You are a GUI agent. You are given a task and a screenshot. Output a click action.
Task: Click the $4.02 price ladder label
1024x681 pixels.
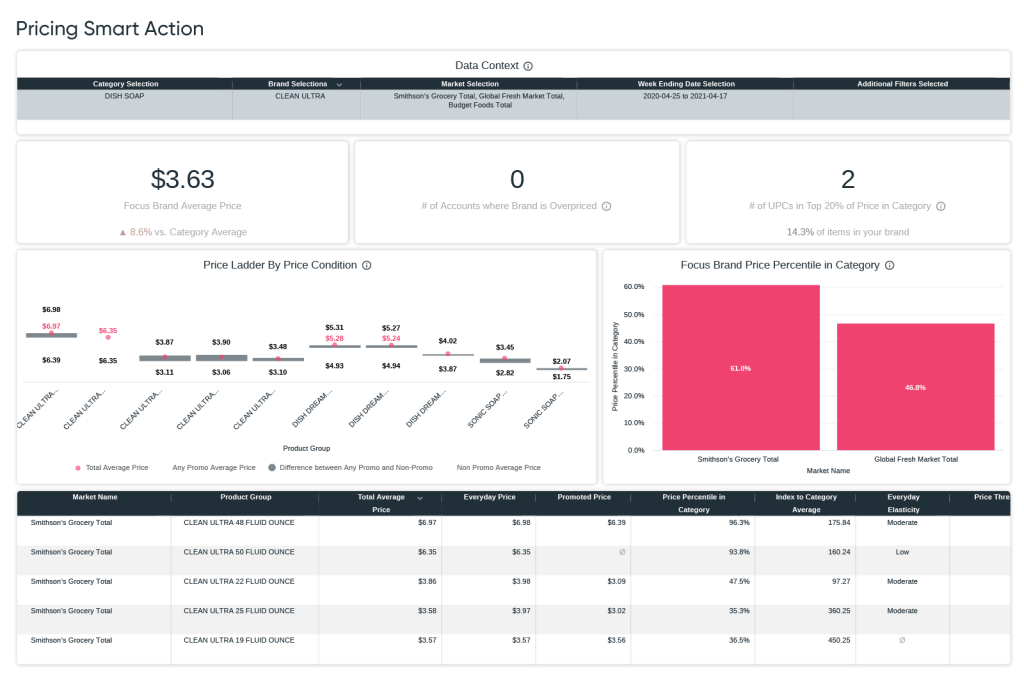pos(447,341)
